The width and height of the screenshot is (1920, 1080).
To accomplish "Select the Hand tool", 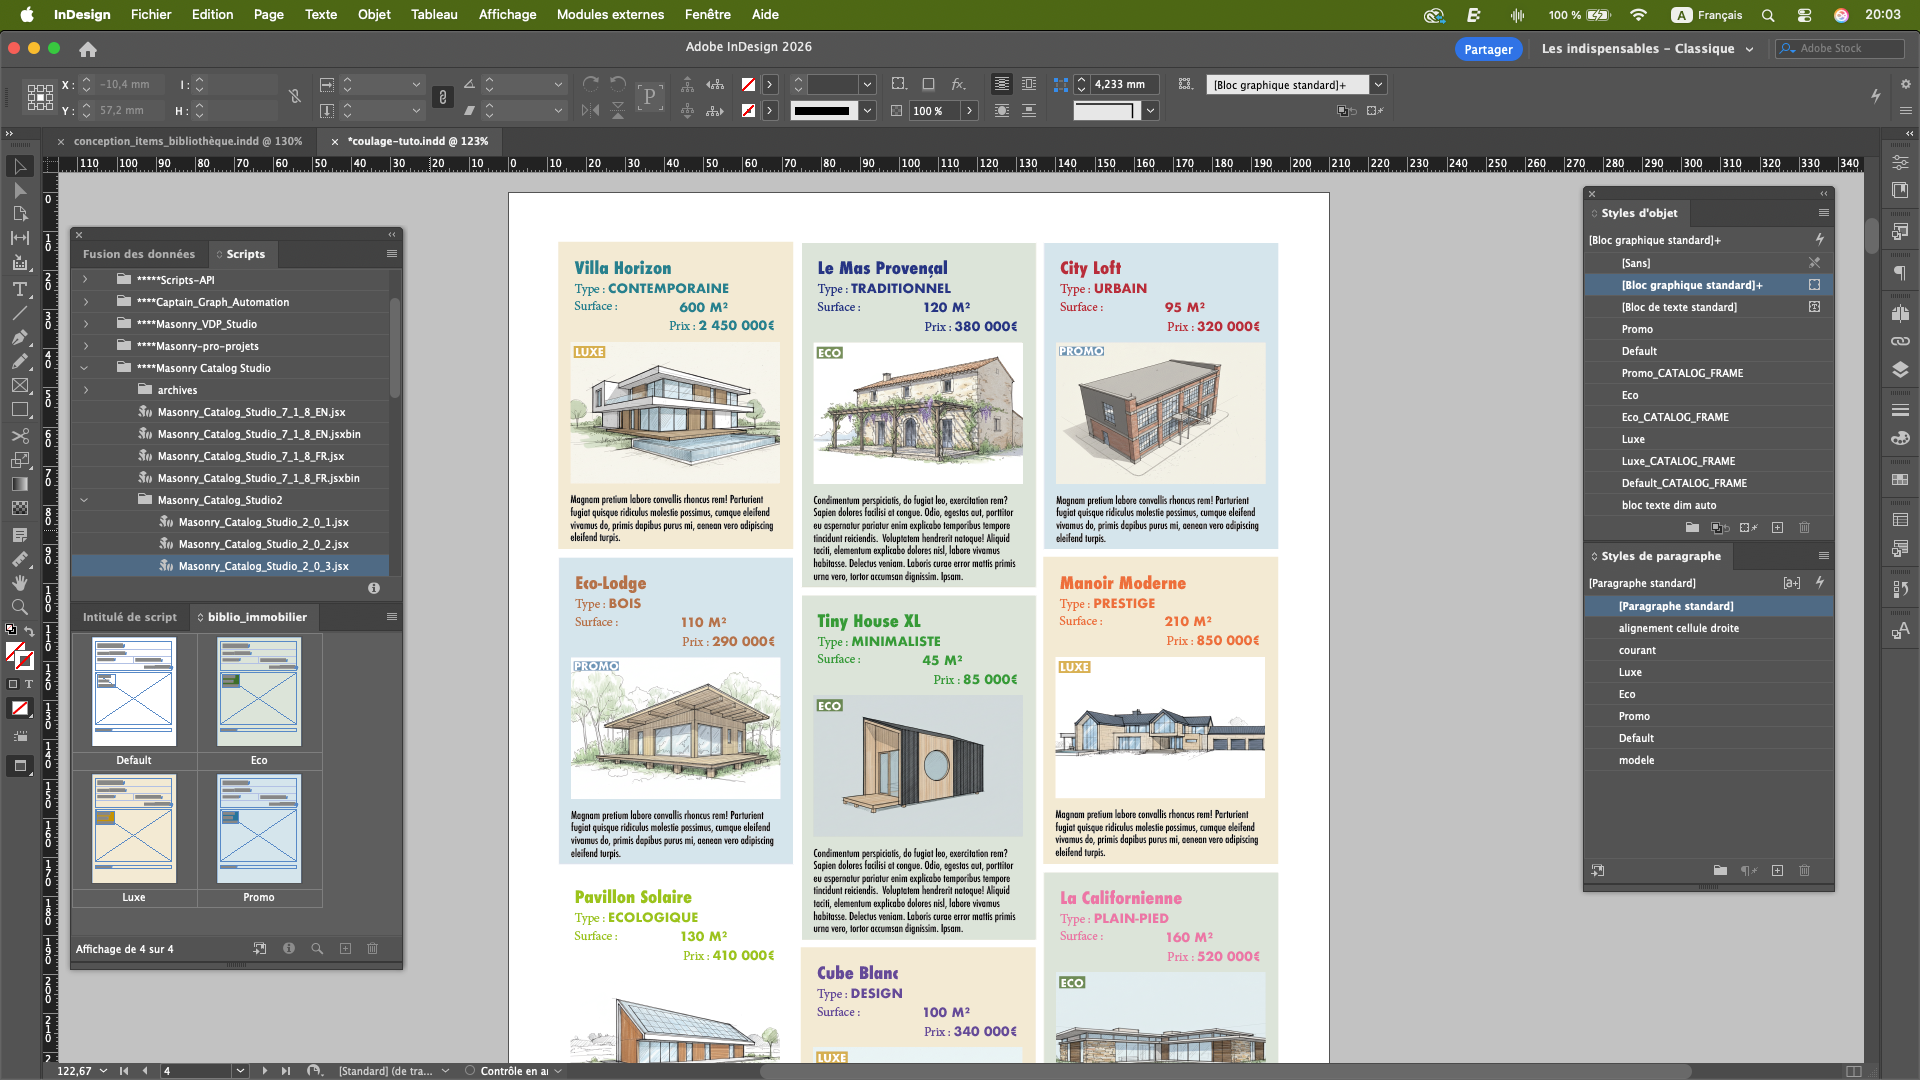I will (19, 583).
